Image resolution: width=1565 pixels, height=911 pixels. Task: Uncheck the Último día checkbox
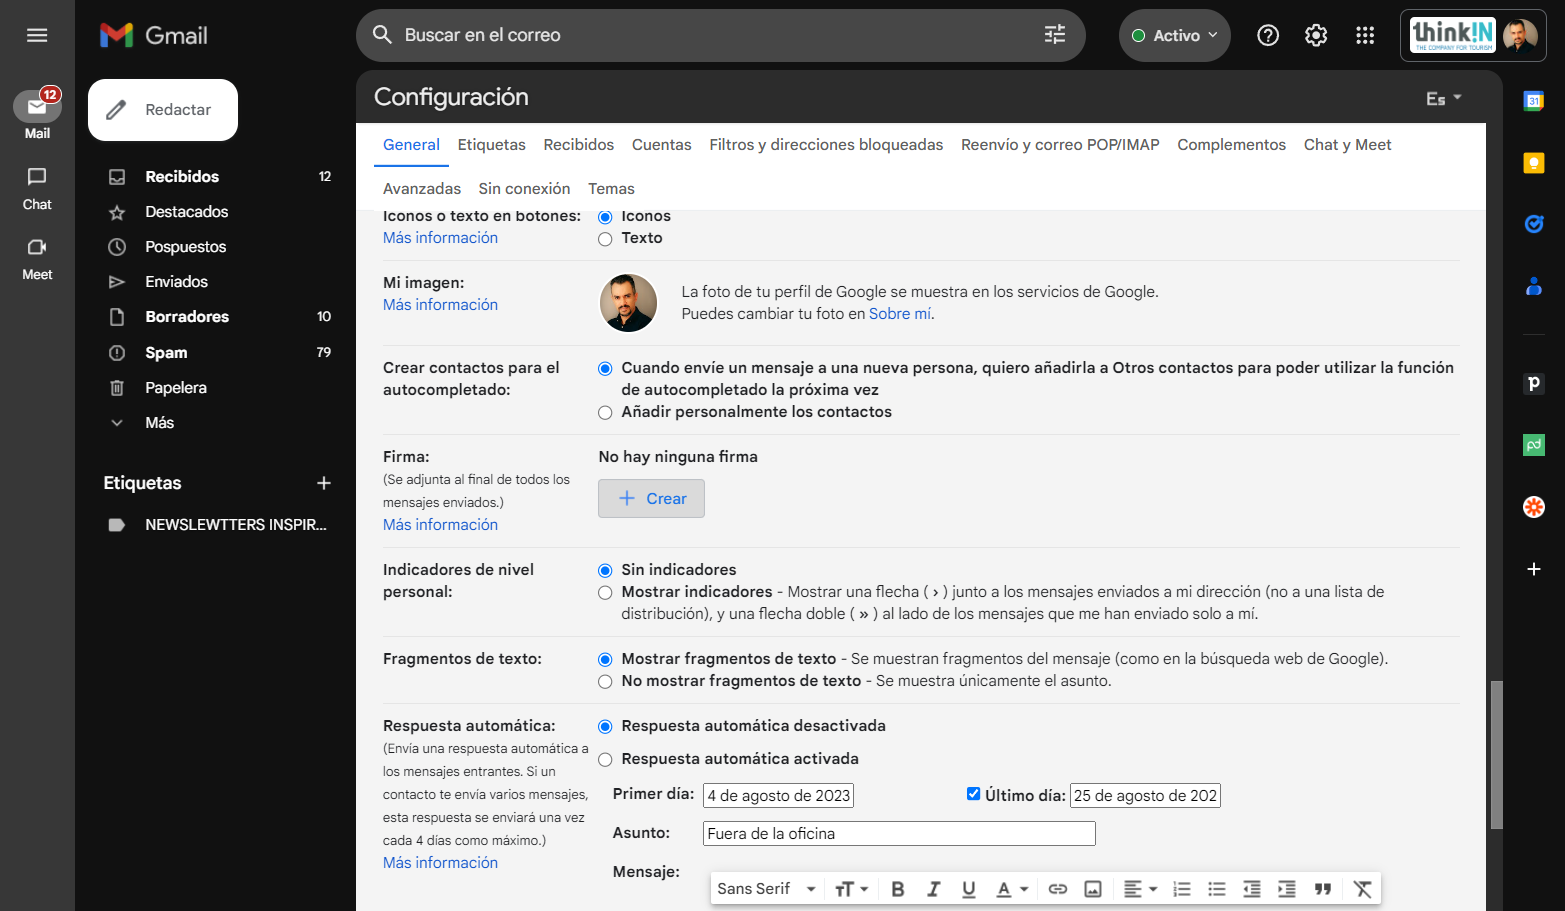click(x=973, y=794)
